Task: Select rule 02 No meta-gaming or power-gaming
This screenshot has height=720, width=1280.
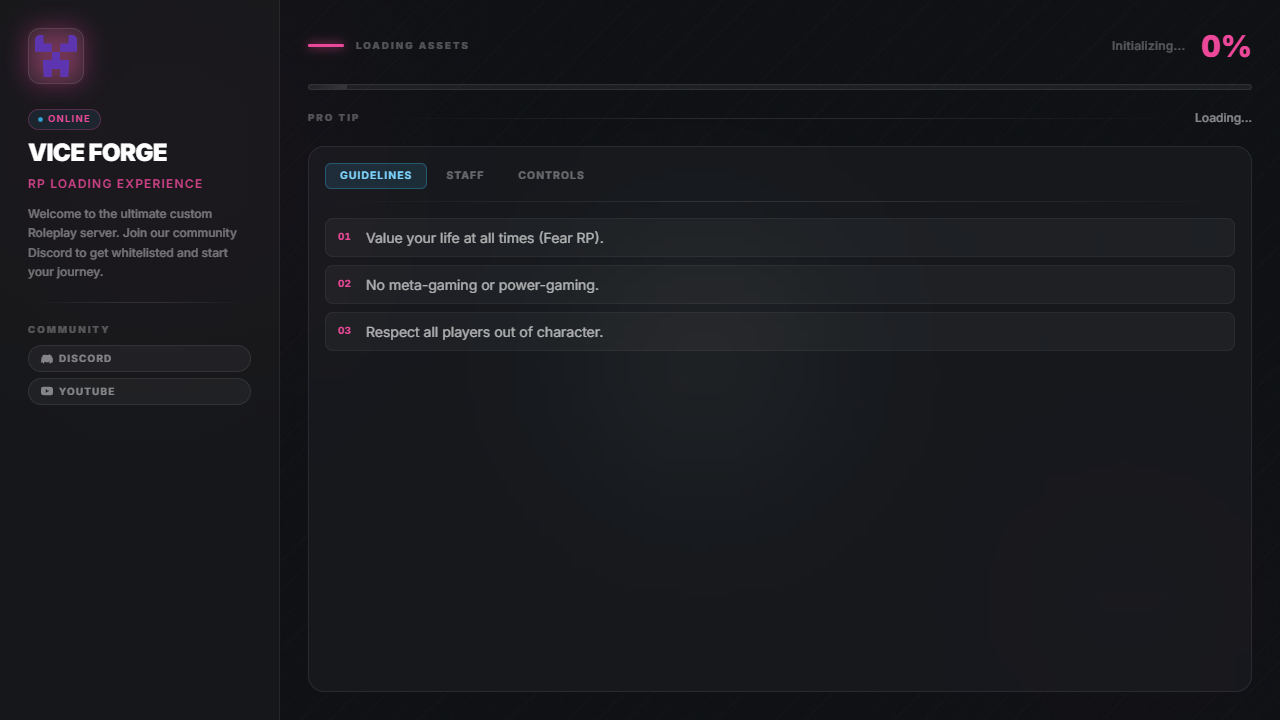Action: tap(780, 285)
